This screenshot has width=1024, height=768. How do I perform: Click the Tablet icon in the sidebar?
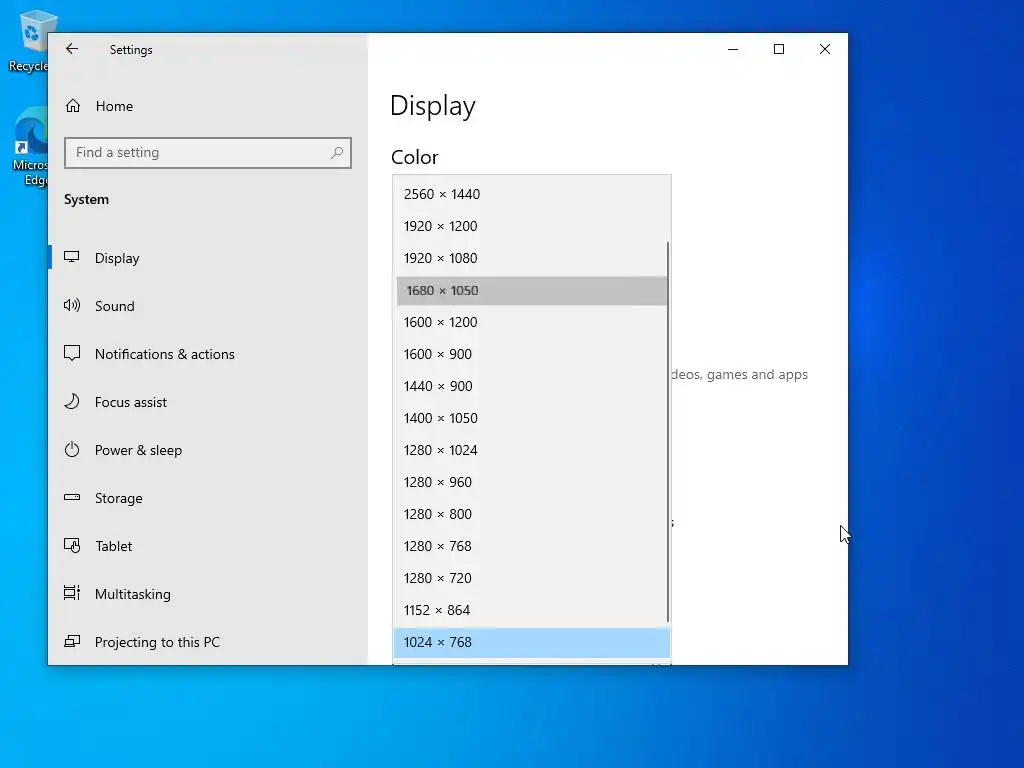pyautogui.click(x=72, y=545)
